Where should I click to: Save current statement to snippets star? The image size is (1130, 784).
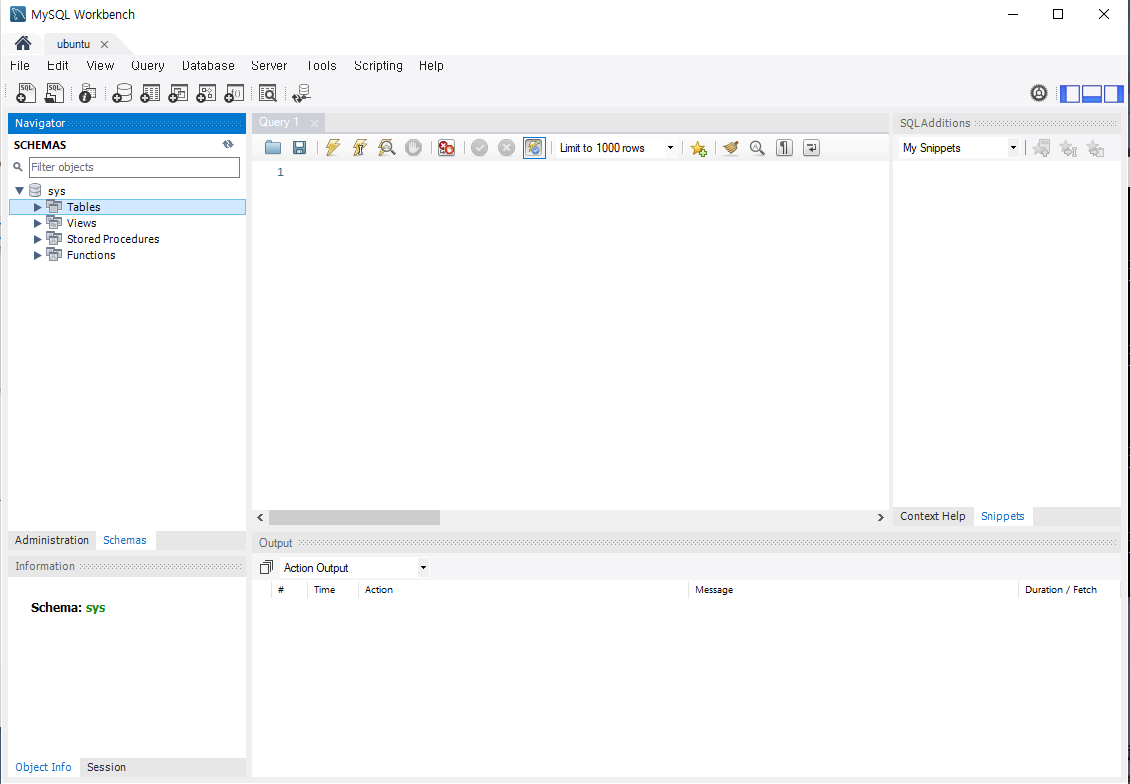(698, 148)
